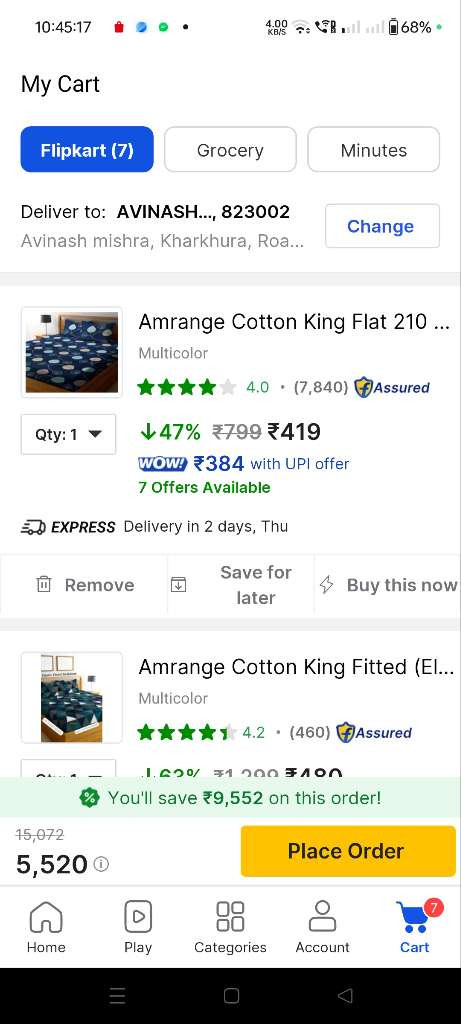Tap the Save for later box icon

tap(178, 584)
